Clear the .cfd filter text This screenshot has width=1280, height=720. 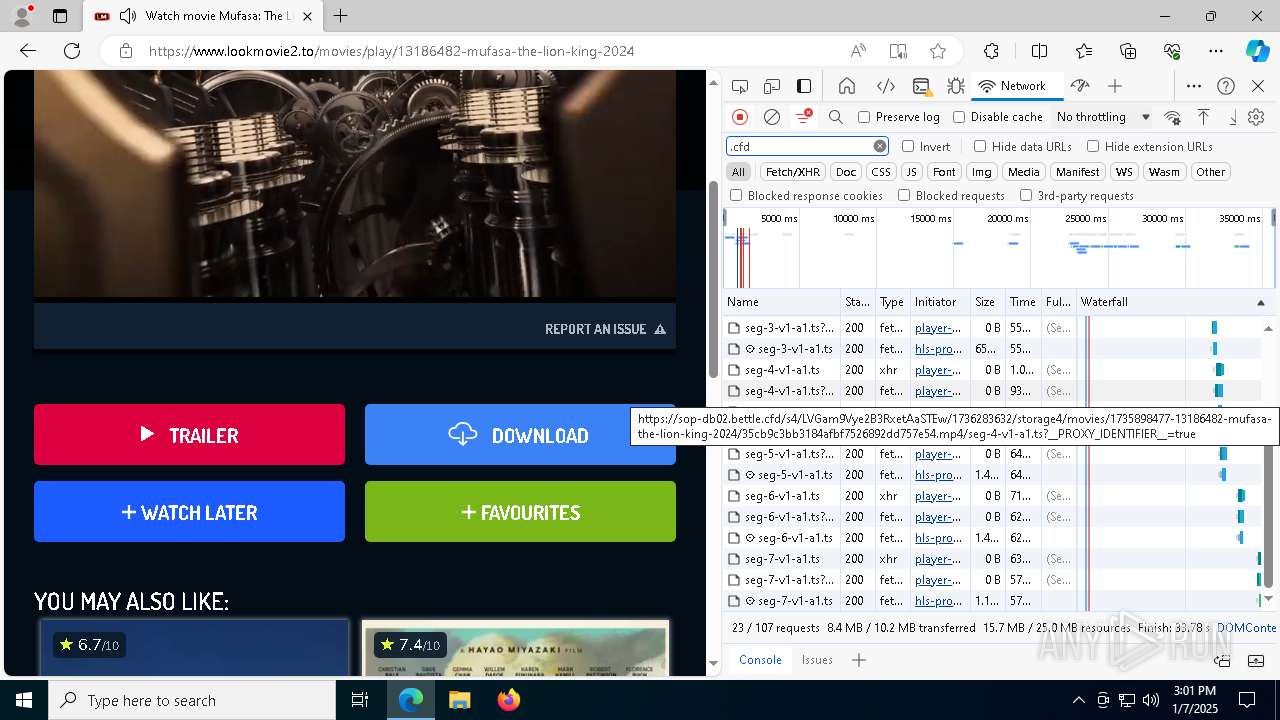[x=880, y=146]
